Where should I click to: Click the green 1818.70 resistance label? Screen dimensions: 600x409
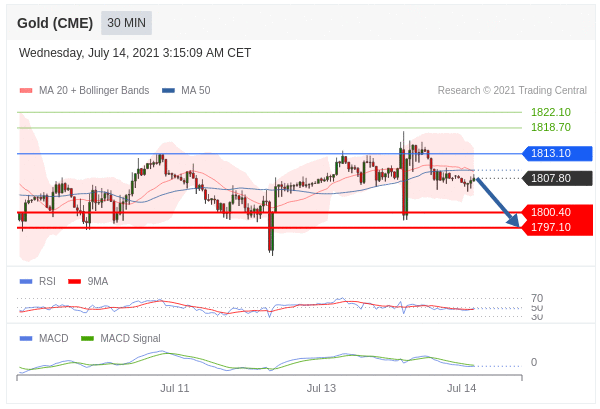[x=550, y=127]
